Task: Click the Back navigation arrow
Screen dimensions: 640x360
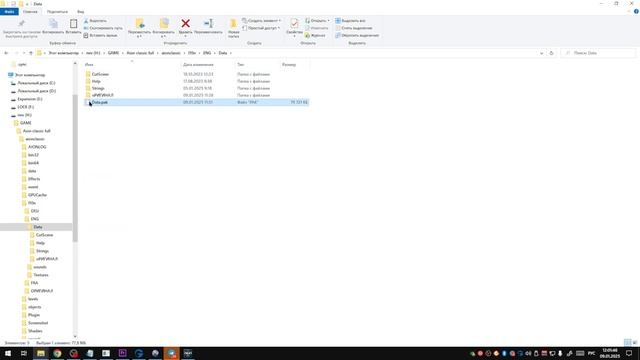Action: [x=6, y=53]
